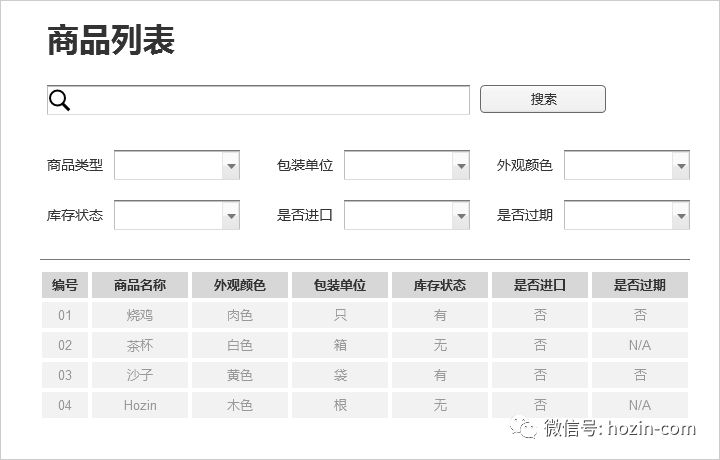
Task: Open the 外观颜色 filter dropdown
Action: pyautogui.click(x=627, y=165)
